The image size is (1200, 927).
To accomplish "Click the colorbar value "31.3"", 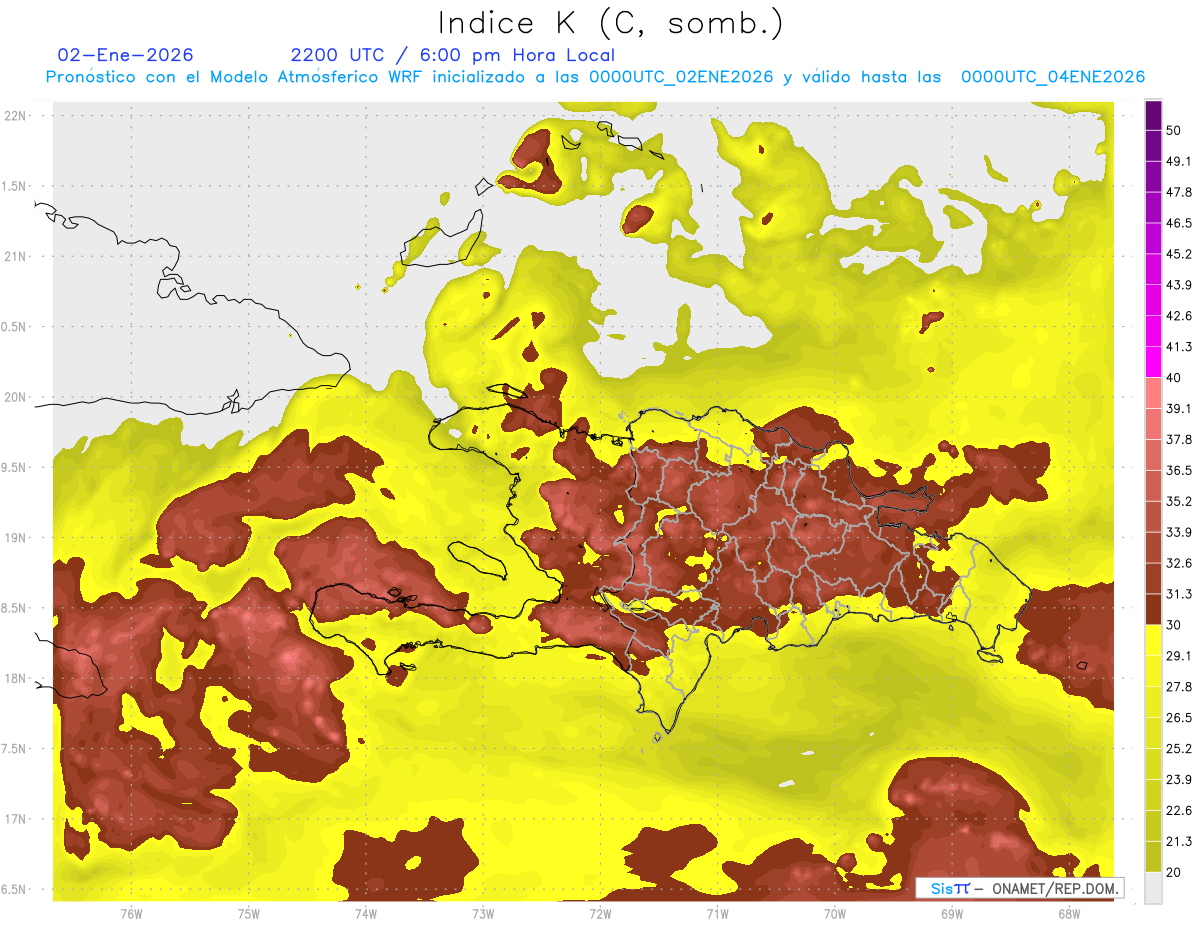I will tap(1179, 594).
